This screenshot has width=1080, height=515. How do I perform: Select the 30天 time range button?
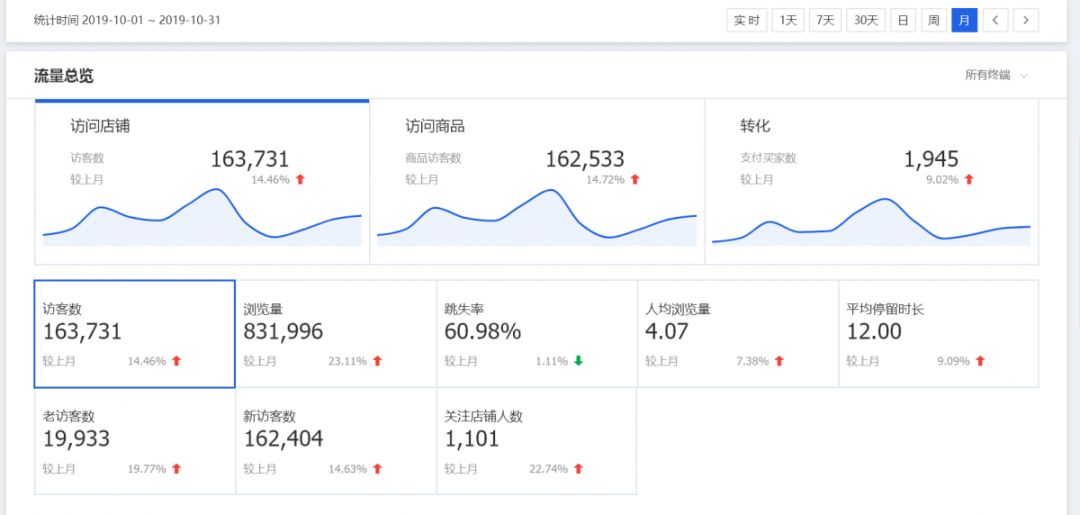(x=866, y=20)
